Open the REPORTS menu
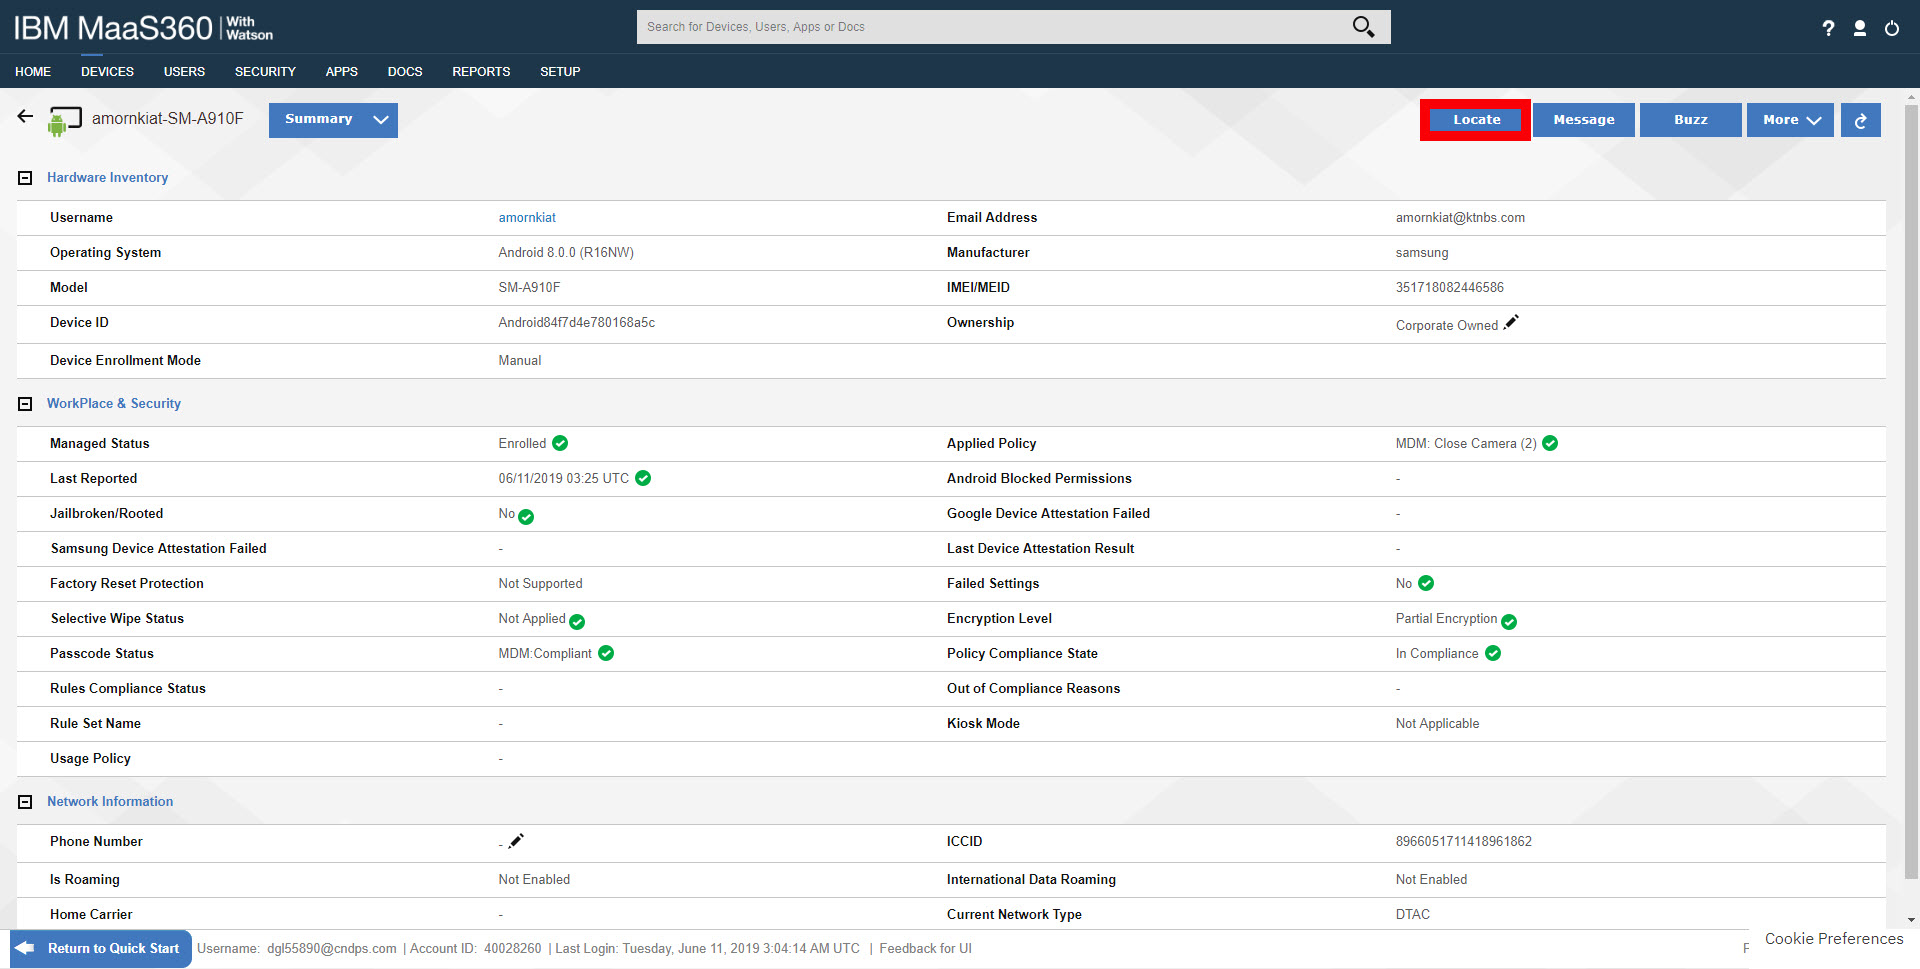The width and height of the screenshot is (1920, 969). (481, 72)
